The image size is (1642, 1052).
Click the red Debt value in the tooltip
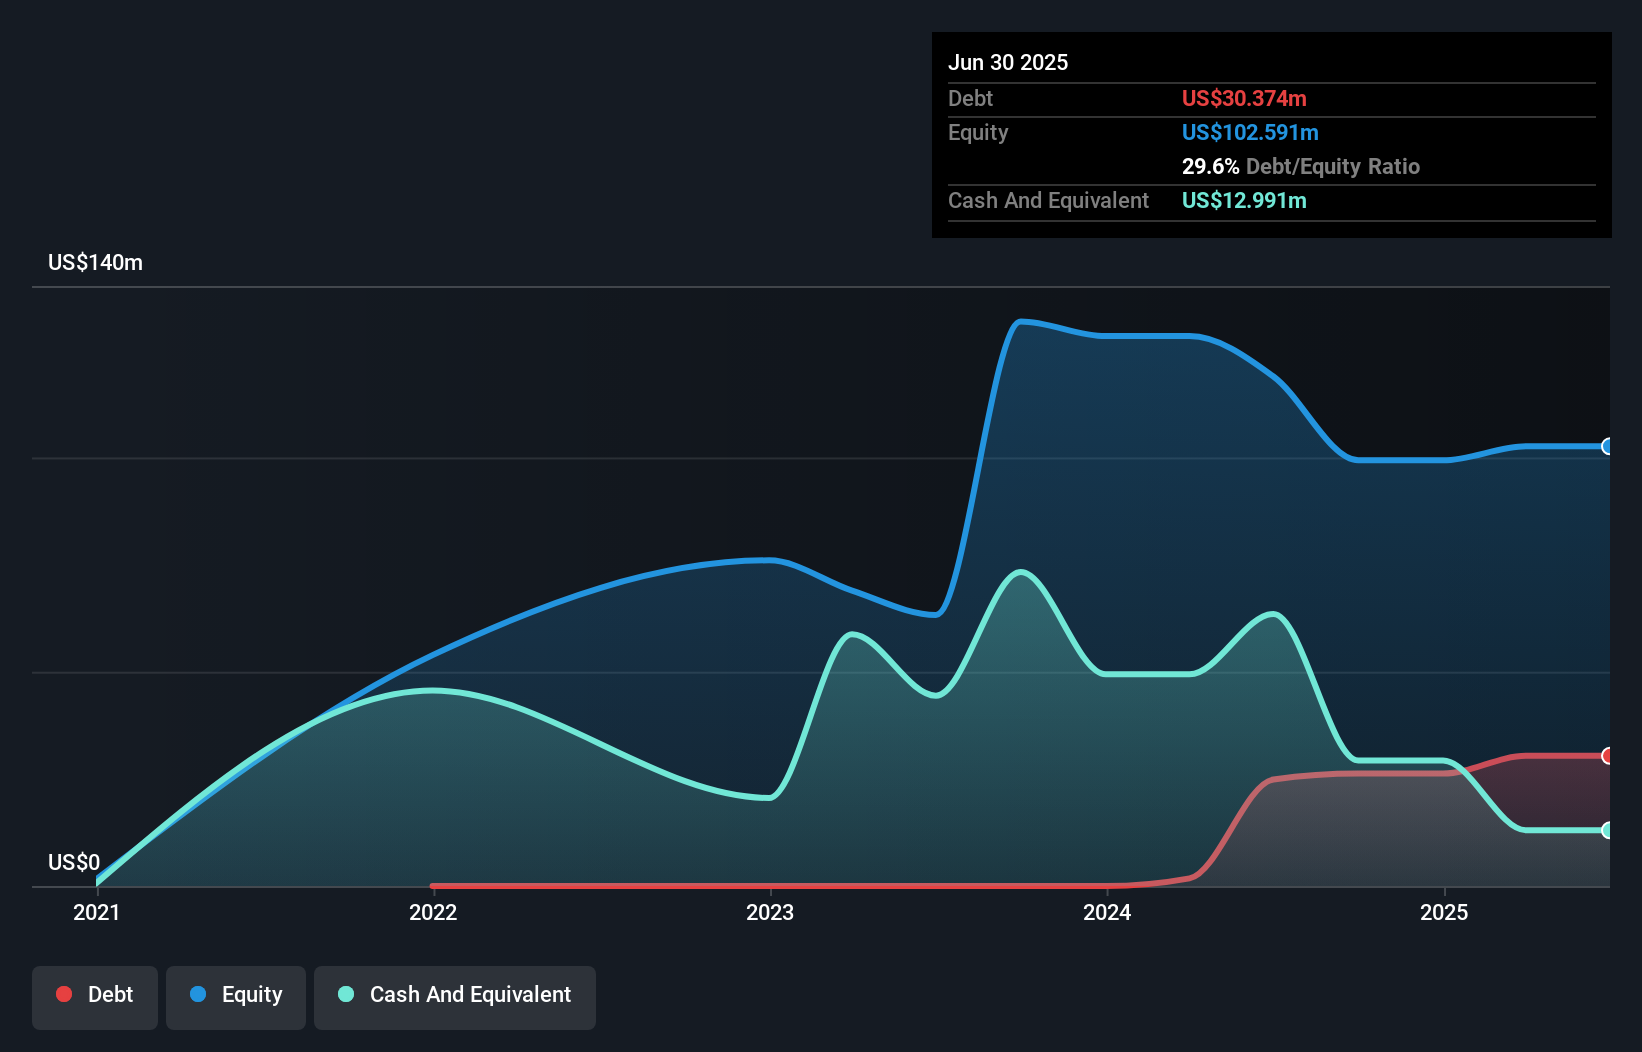click(1244, 98)
